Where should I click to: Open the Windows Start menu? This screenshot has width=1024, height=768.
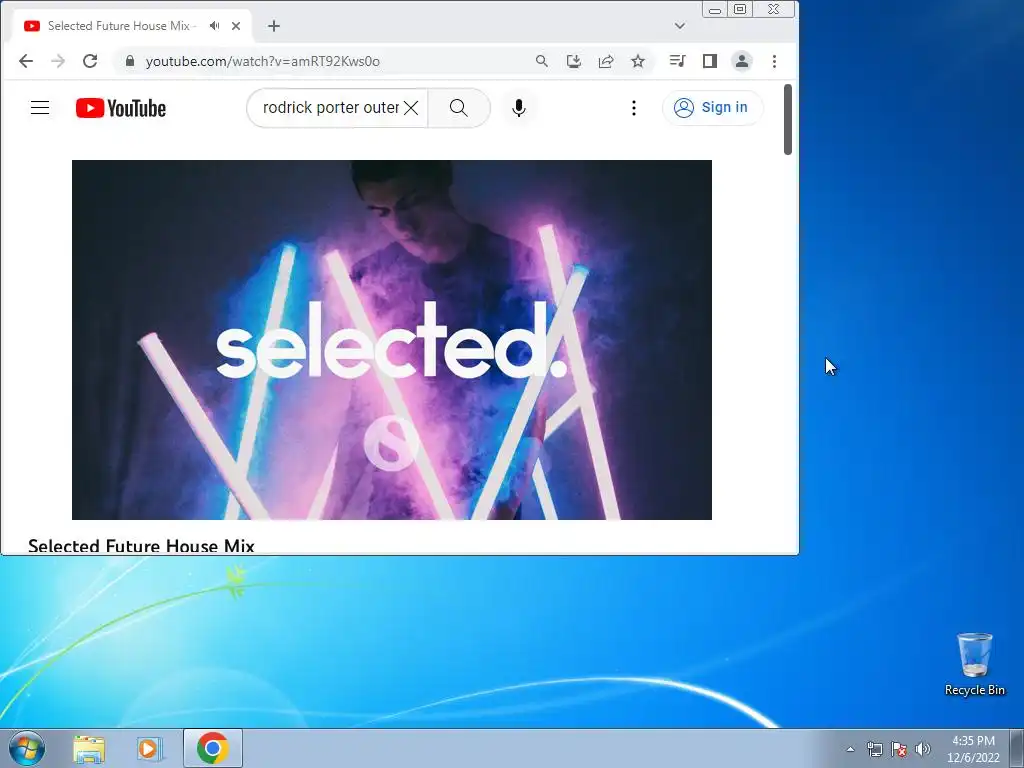point(27,748)
